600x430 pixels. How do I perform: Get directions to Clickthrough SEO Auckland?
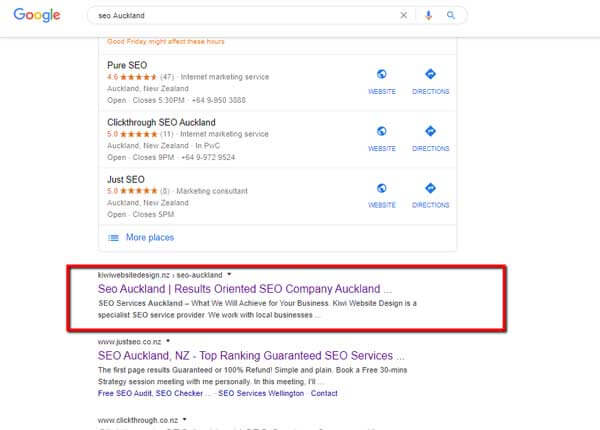pyautogui.click(x=430, y=131)
